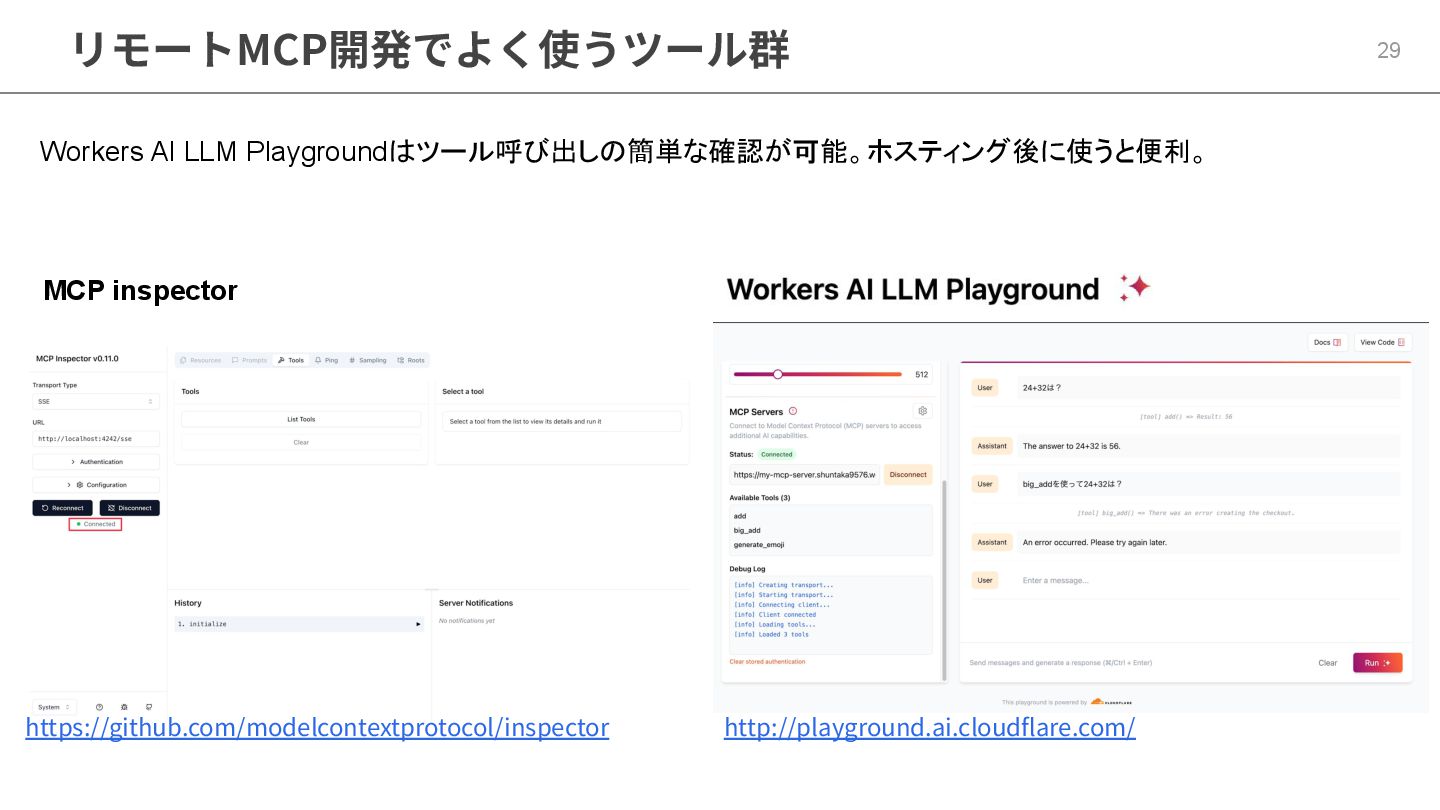Click the feedback icon beside bug icon
The width and height of the screenshot is (1440, 810).
pos(149,707)
